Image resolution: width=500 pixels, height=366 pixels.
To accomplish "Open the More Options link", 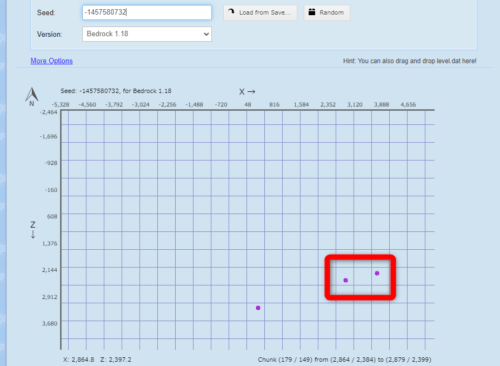I will click(52, 61).
